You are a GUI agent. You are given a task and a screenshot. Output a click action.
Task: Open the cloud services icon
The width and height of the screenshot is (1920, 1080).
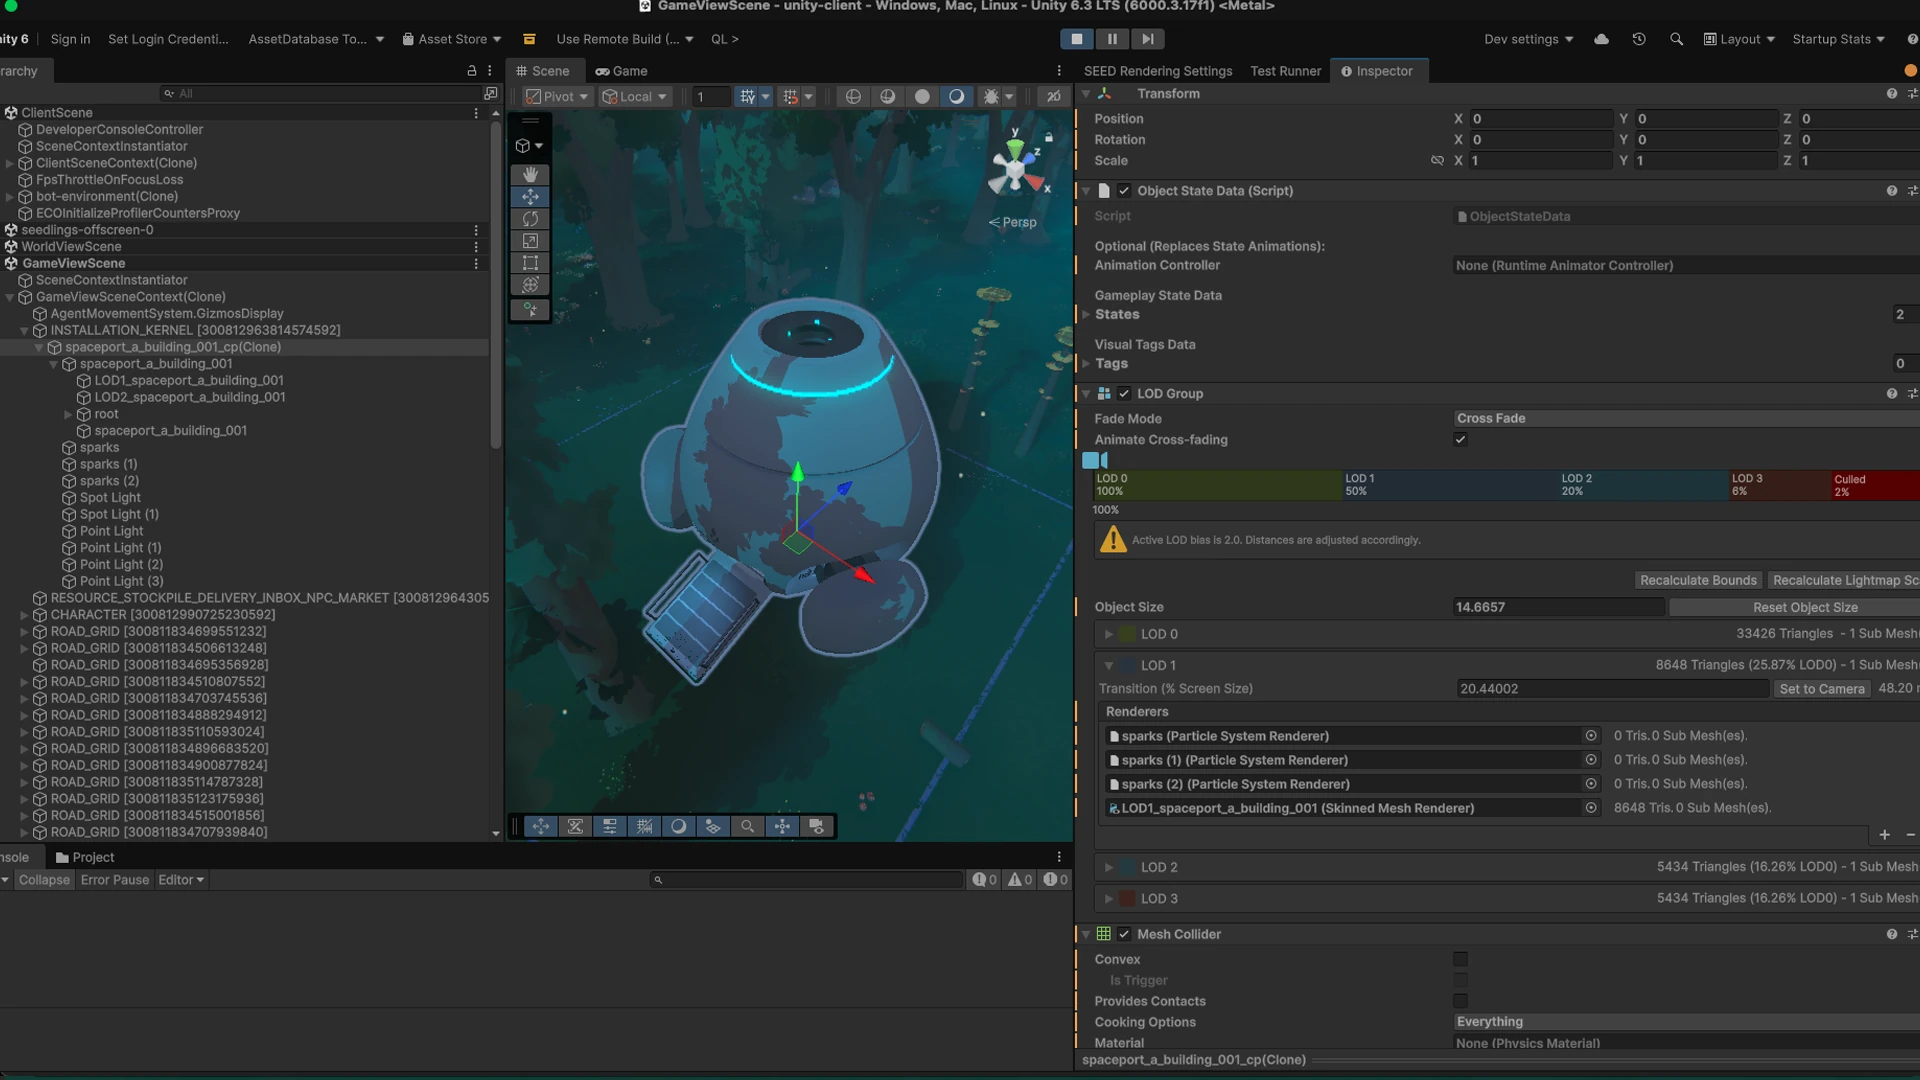[x=1601, y=39]
